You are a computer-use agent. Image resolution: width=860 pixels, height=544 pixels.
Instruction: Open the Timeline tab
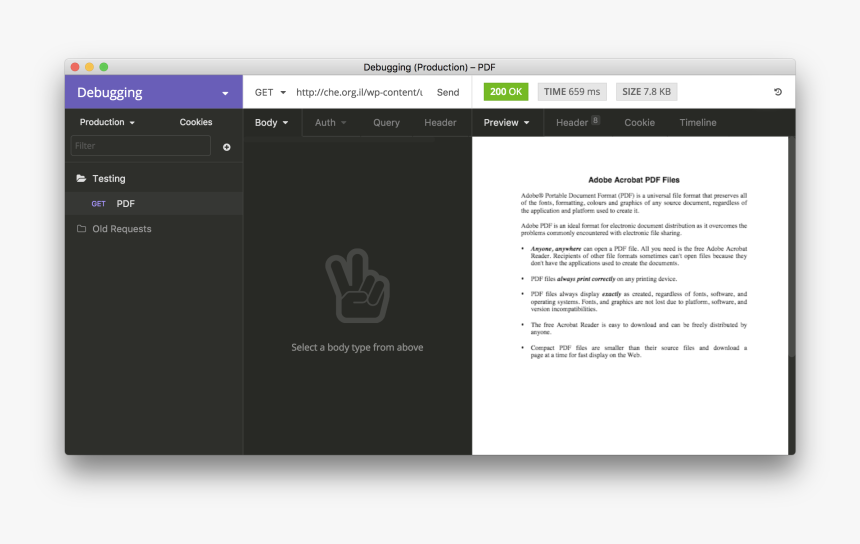pos(698,123)
